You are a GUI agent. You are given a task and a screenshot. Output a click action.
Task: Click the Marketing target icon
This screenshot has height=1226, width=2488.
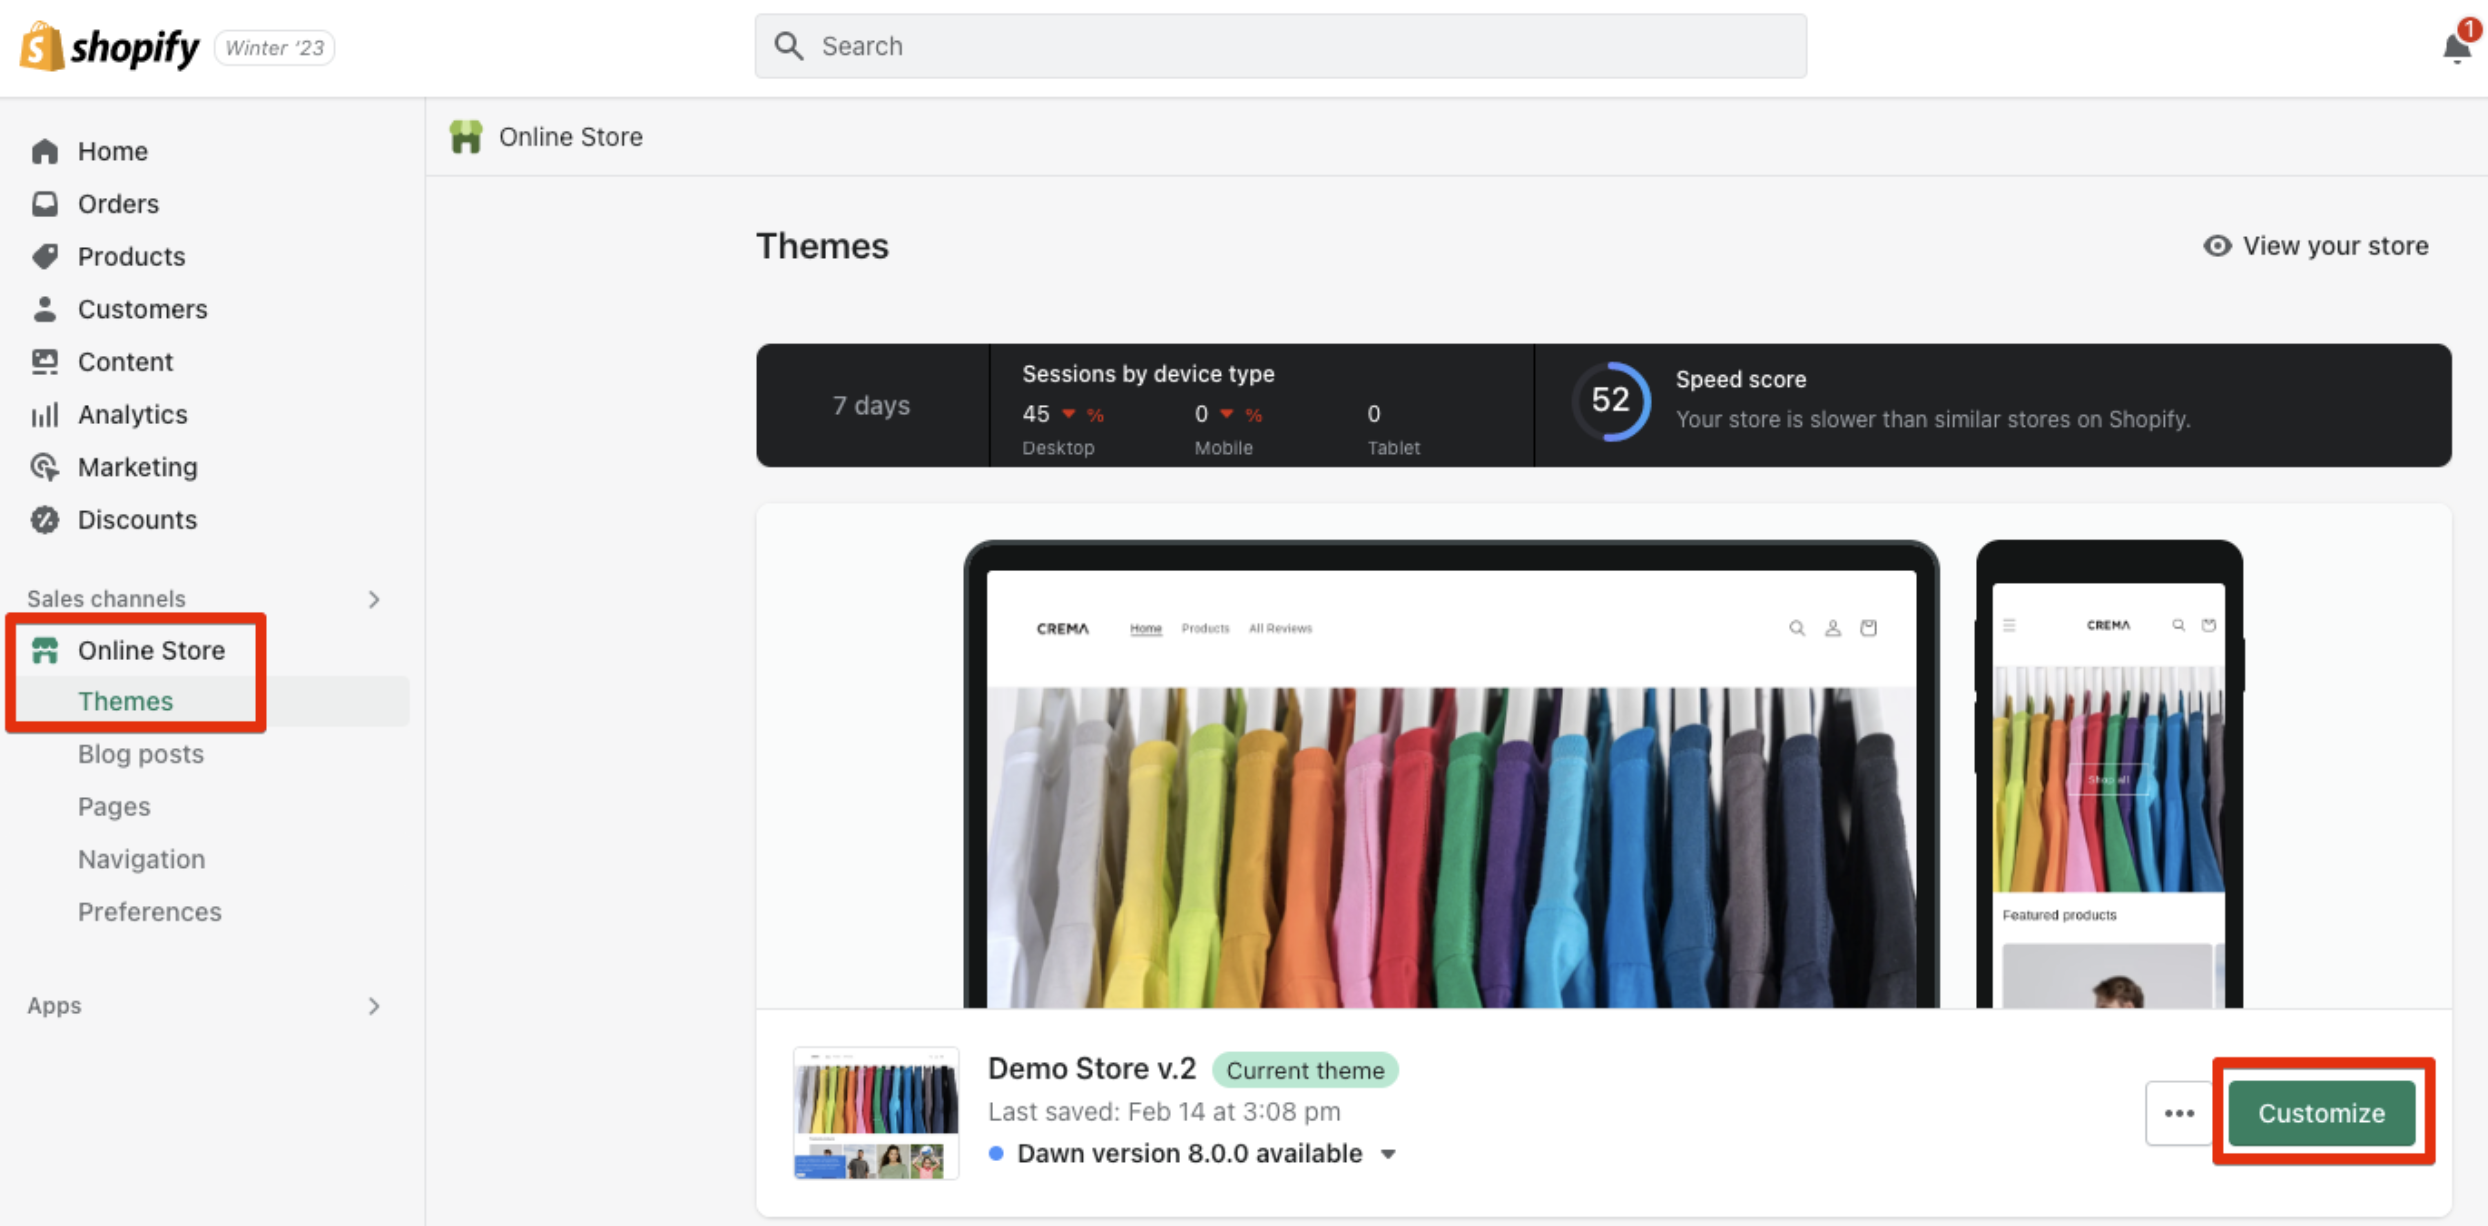tap(45, 467)
